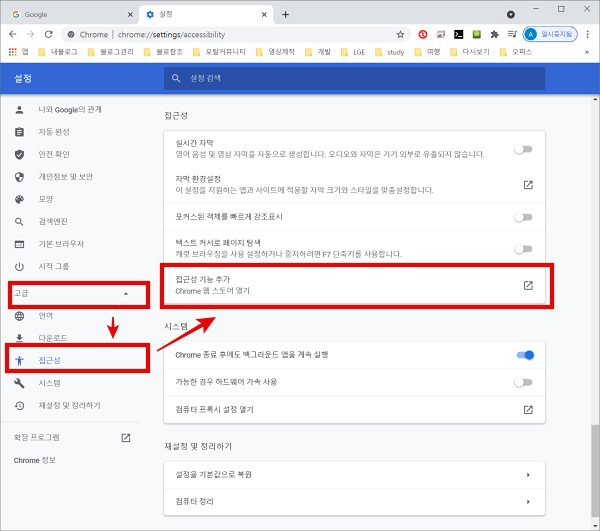Toggle the 실시간 자막 switch
The image size is (600, 531).
pos(523,149)
